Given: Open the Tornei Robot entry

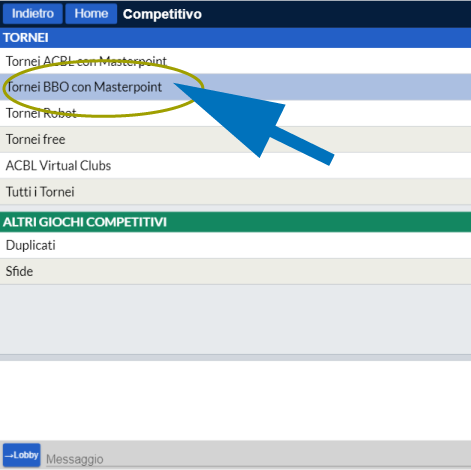Looking at the screenshot, I should [x=235, y=113].
